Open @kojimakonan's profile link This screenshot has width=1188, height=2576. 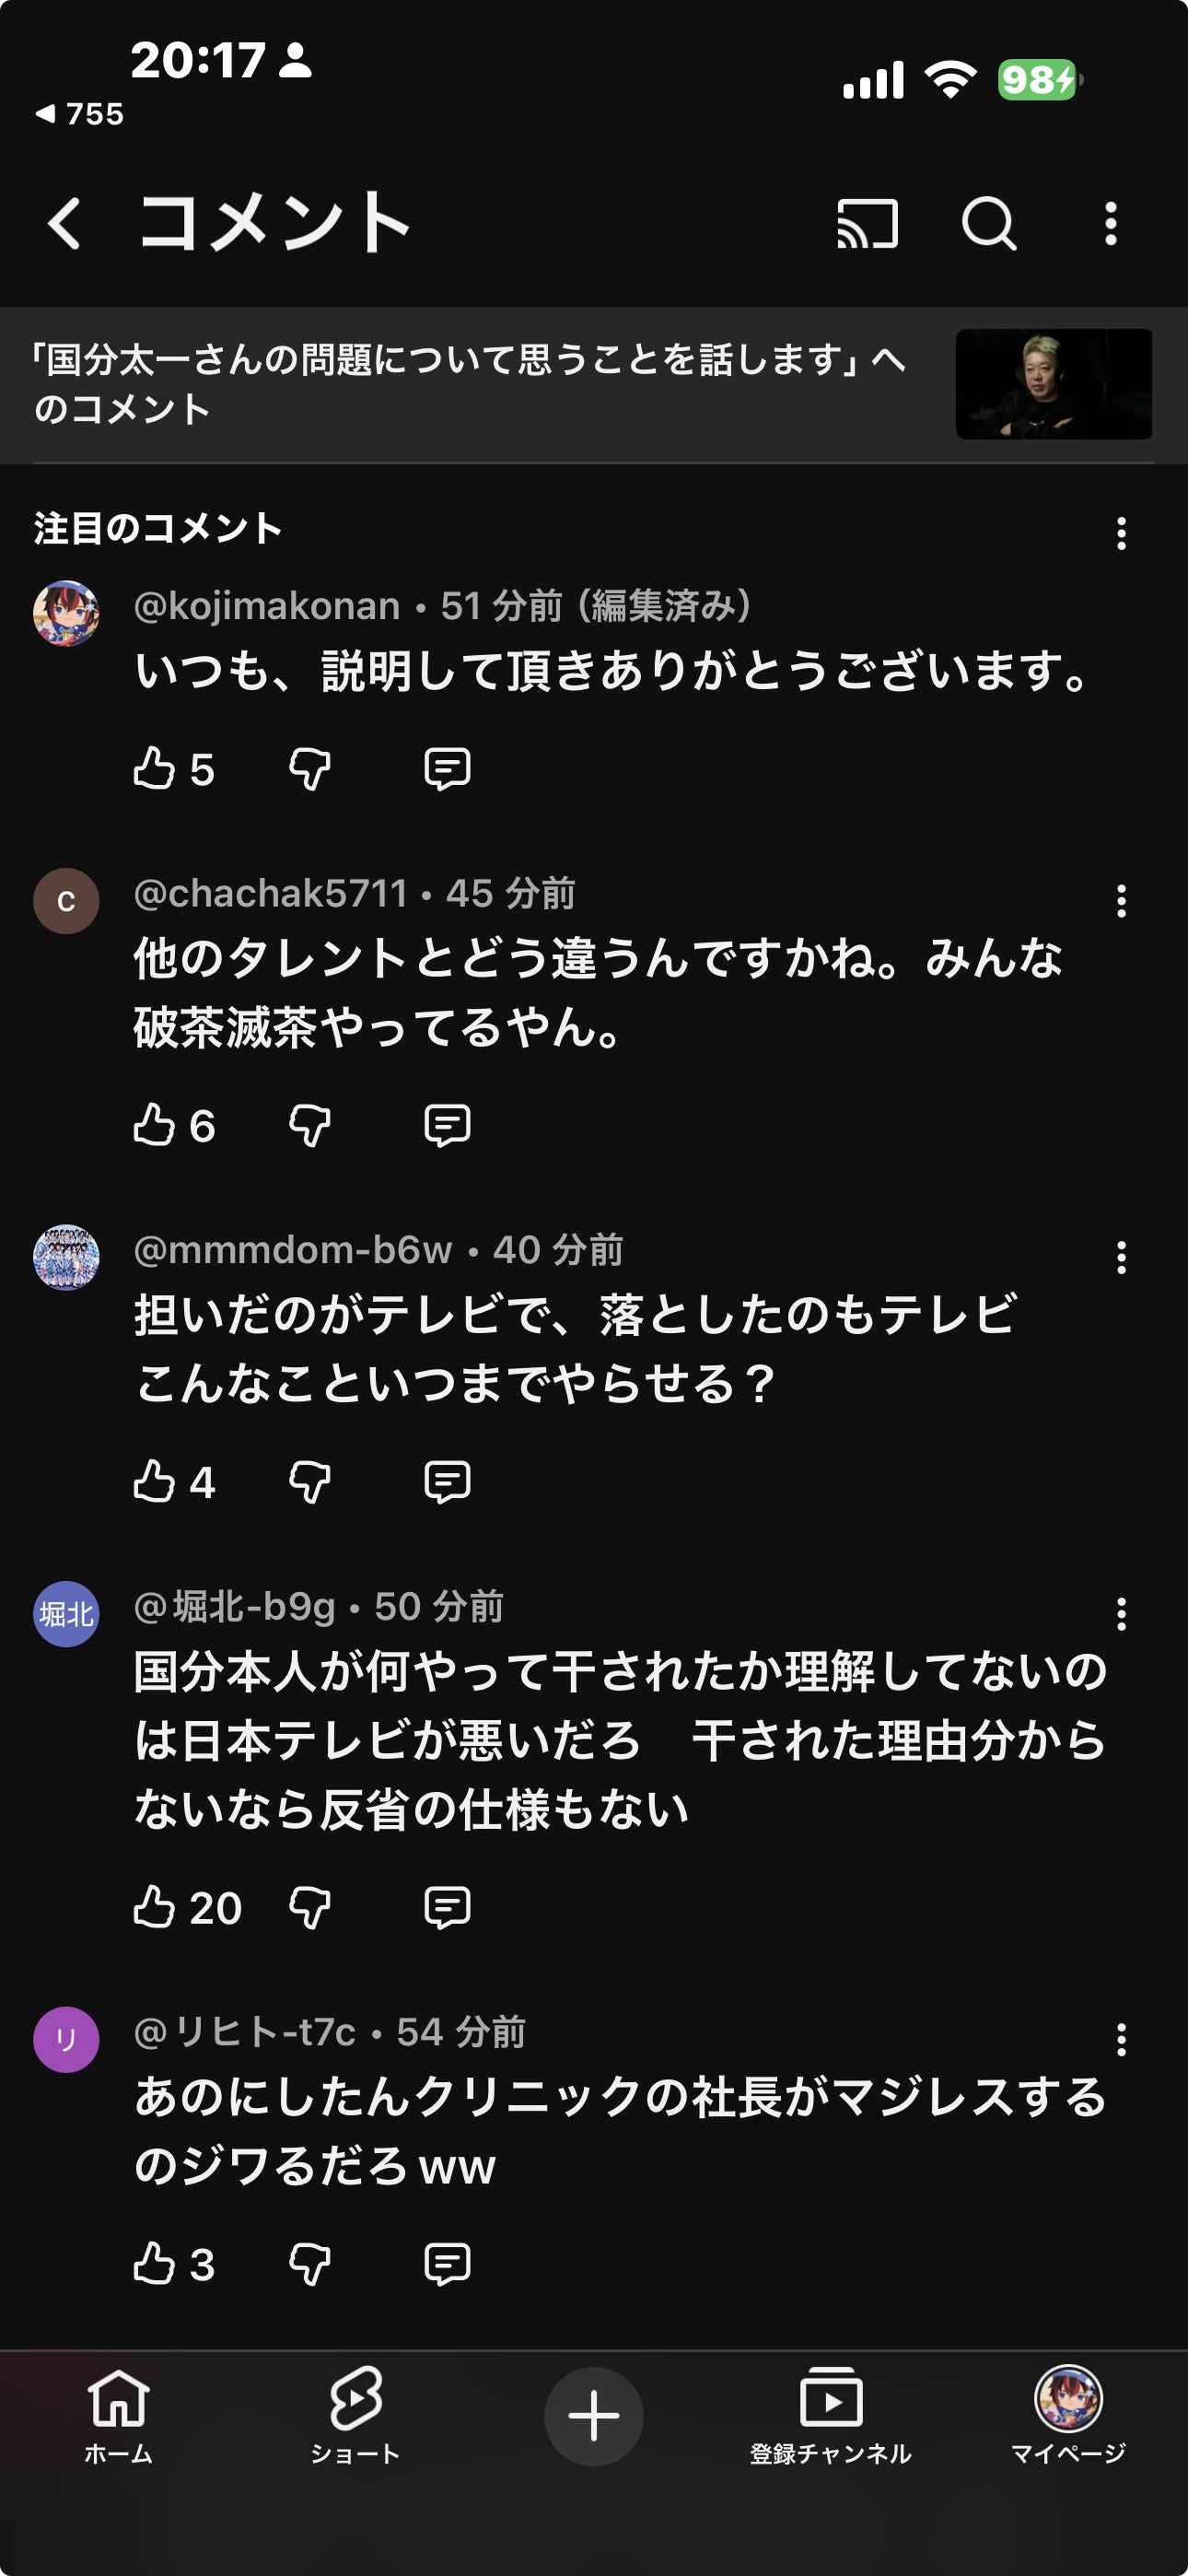266,606
